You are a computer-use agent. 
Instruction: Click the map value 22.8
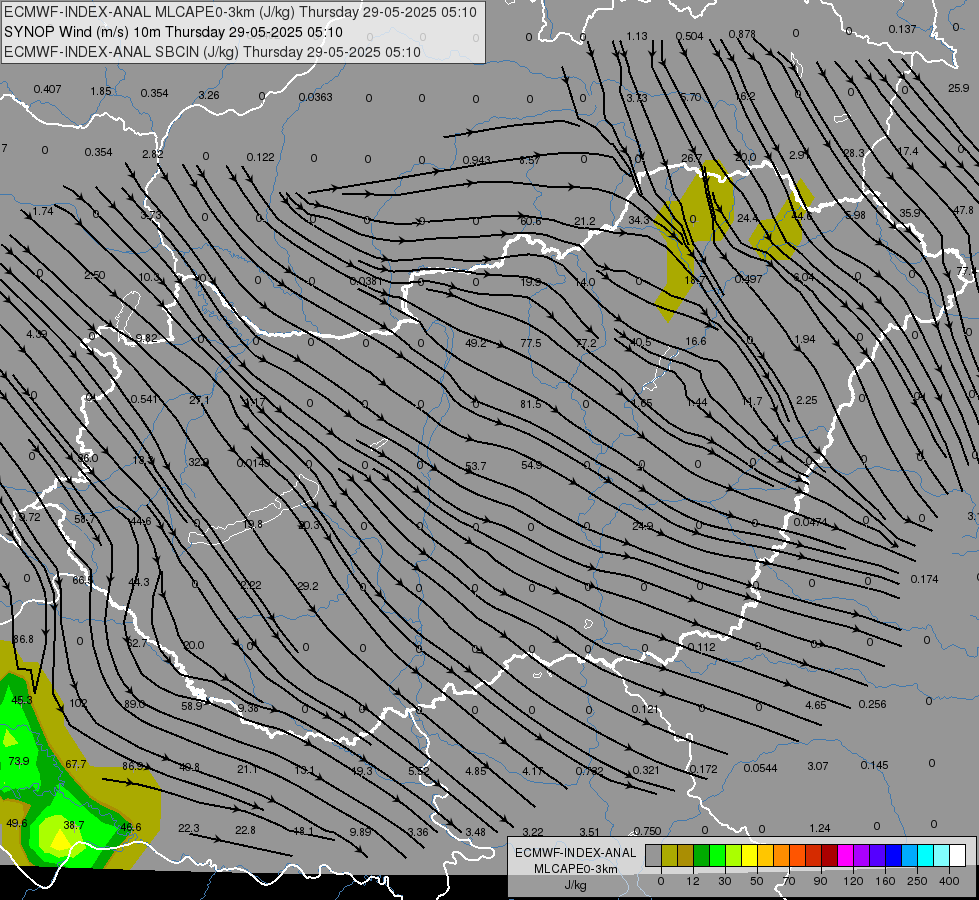pos(245,830)
